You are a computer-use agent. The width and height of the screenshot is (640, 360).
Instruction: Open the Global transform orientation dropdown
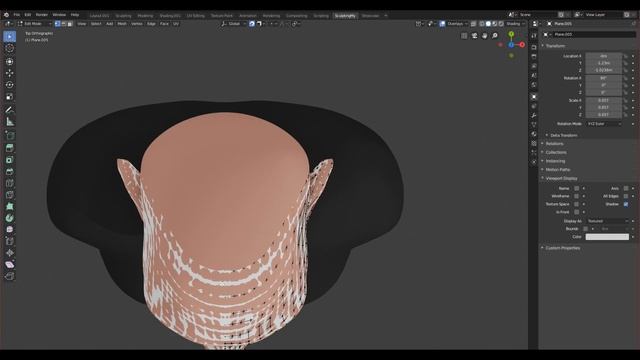point(234,24)
